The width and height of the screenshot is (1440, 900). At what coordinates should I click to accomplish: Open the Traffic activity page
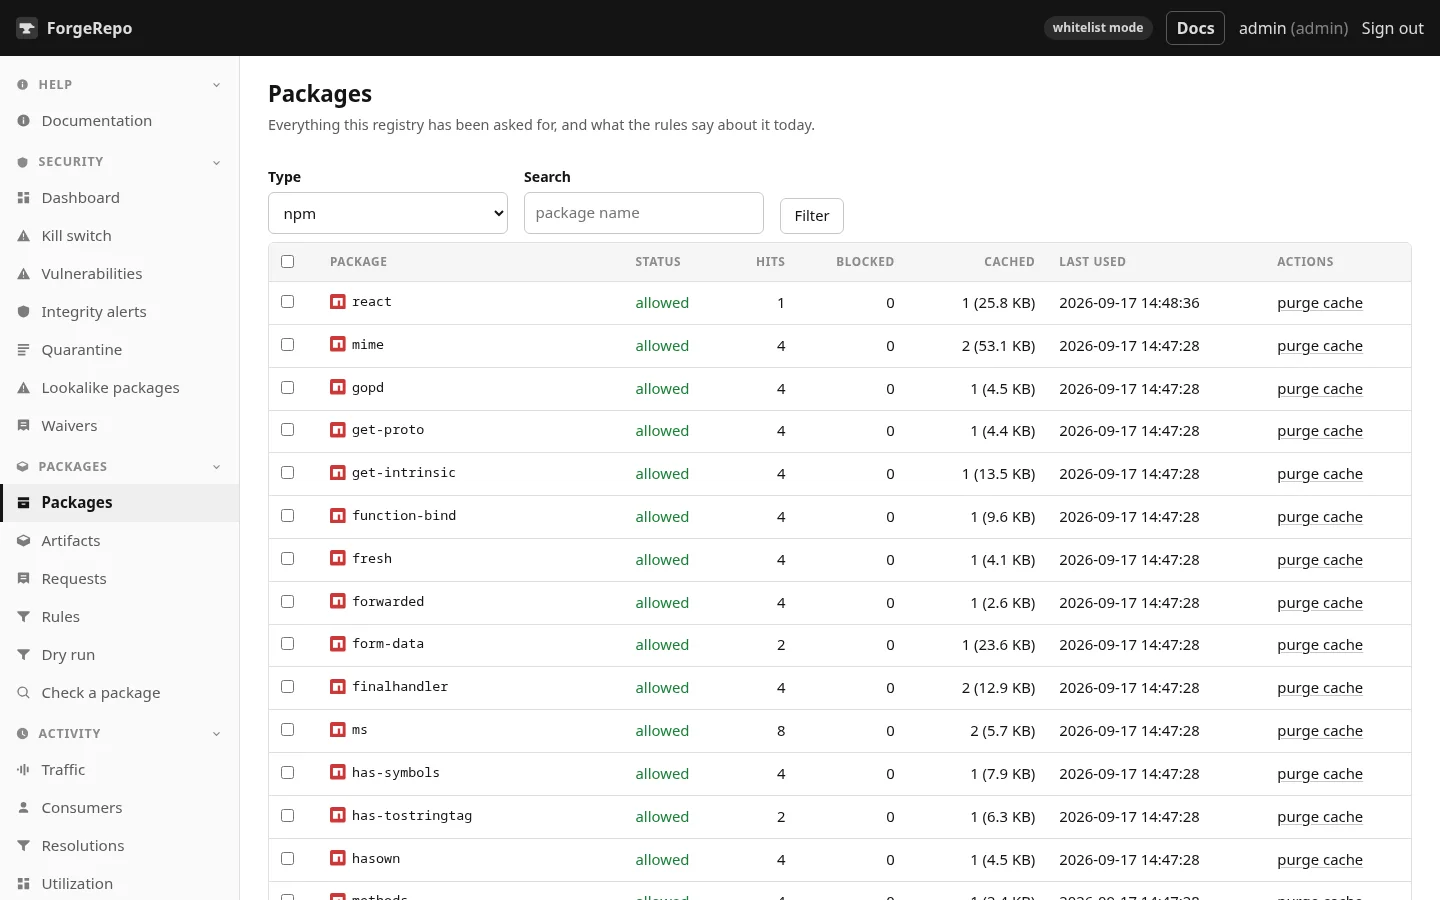point(120,770)
